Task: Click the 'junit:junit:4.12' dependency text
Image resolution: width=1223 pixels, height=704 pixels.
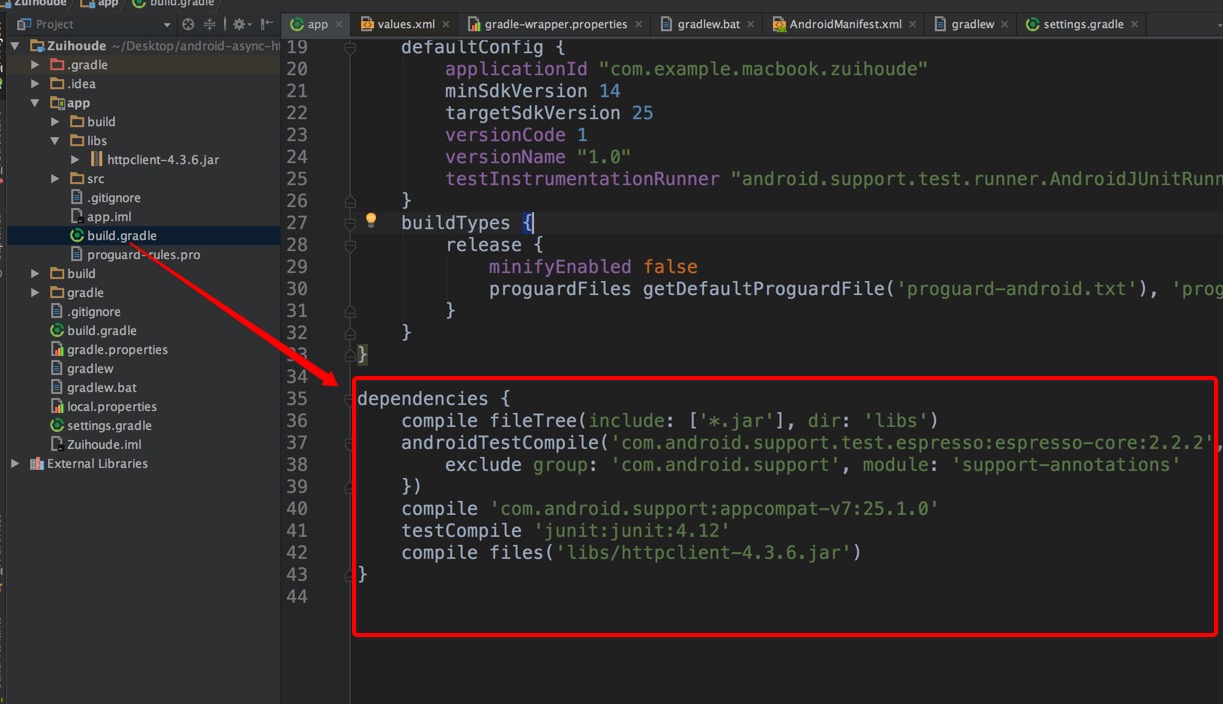Action: (x=632, y=531)
